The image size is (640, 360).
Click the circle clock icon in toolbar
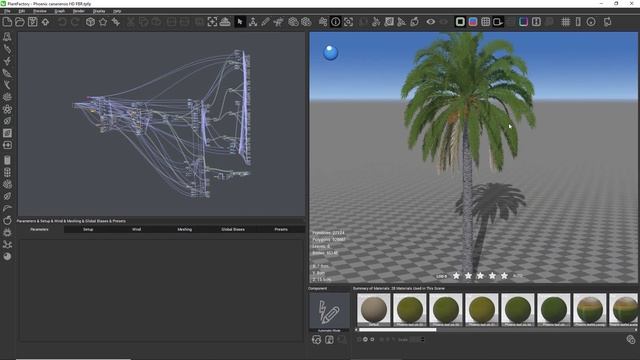point(591,22)
